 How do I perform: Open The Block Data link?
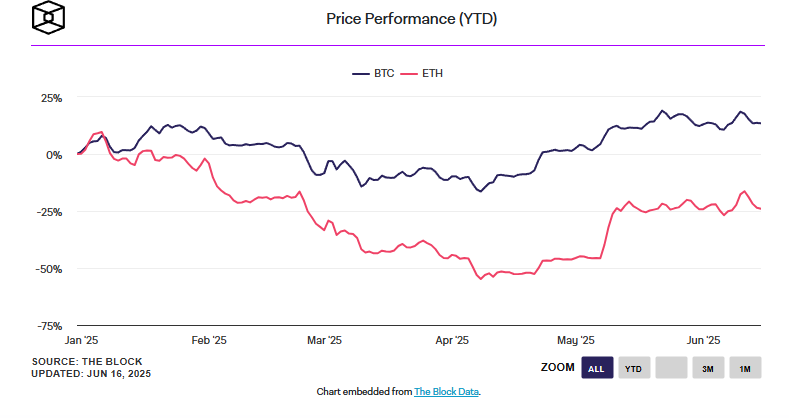[447, 391]
